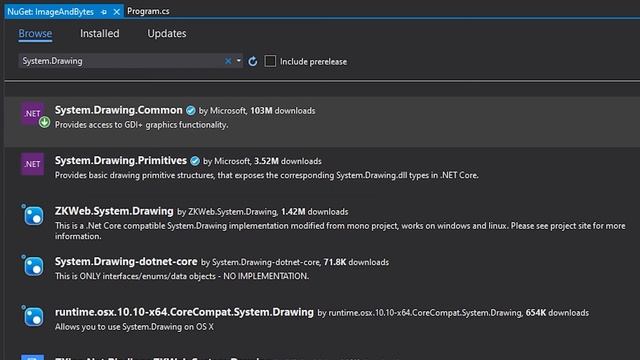
Task: Close the NuGet: ImageAndBytes tab
Action: tap(117, 12)
